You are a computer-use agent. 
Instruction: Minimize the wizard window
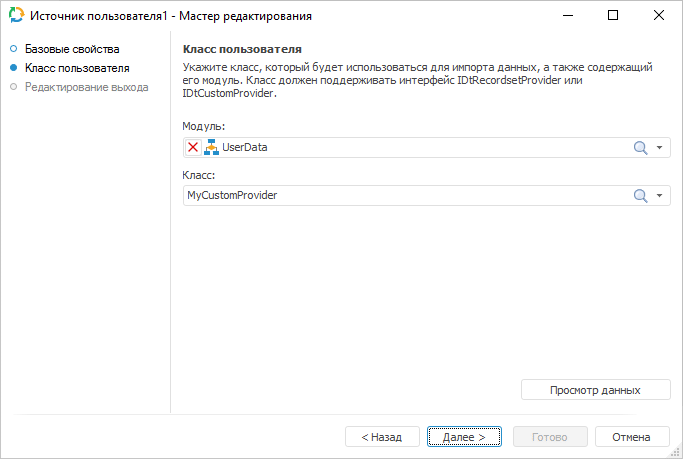coord(567,16)
